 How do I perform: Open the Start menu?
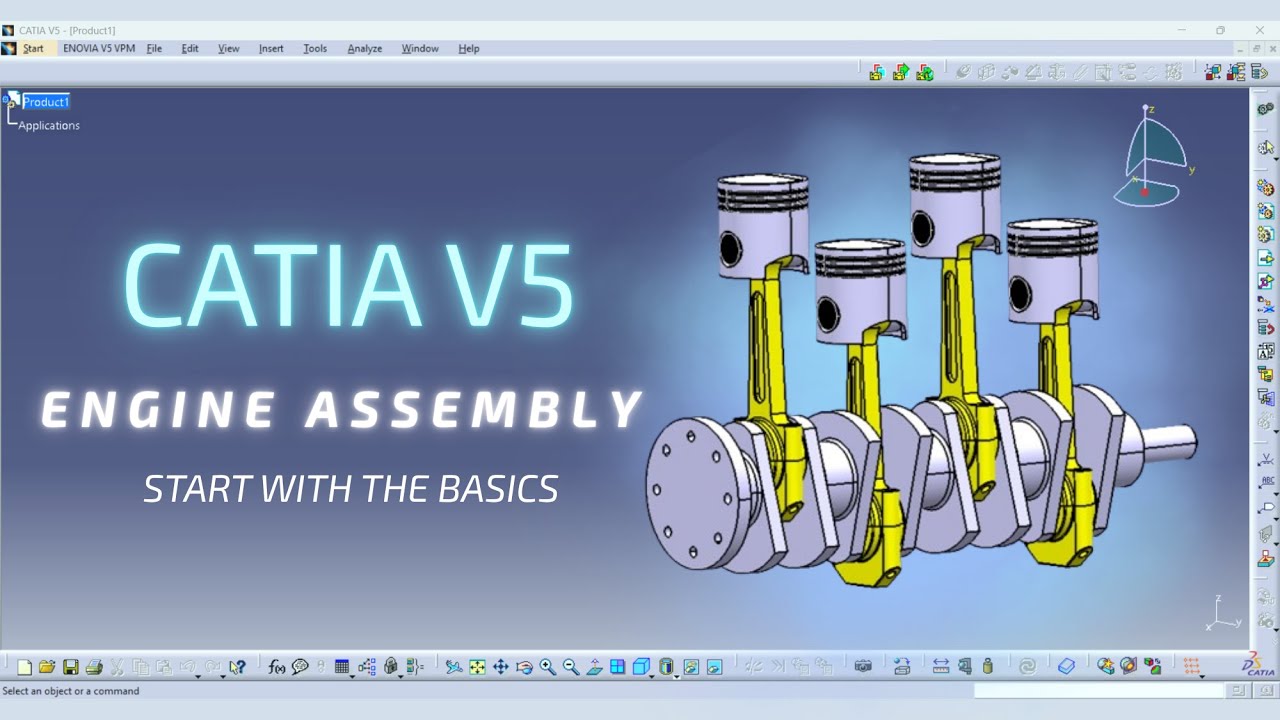click(x=33, y=48)
